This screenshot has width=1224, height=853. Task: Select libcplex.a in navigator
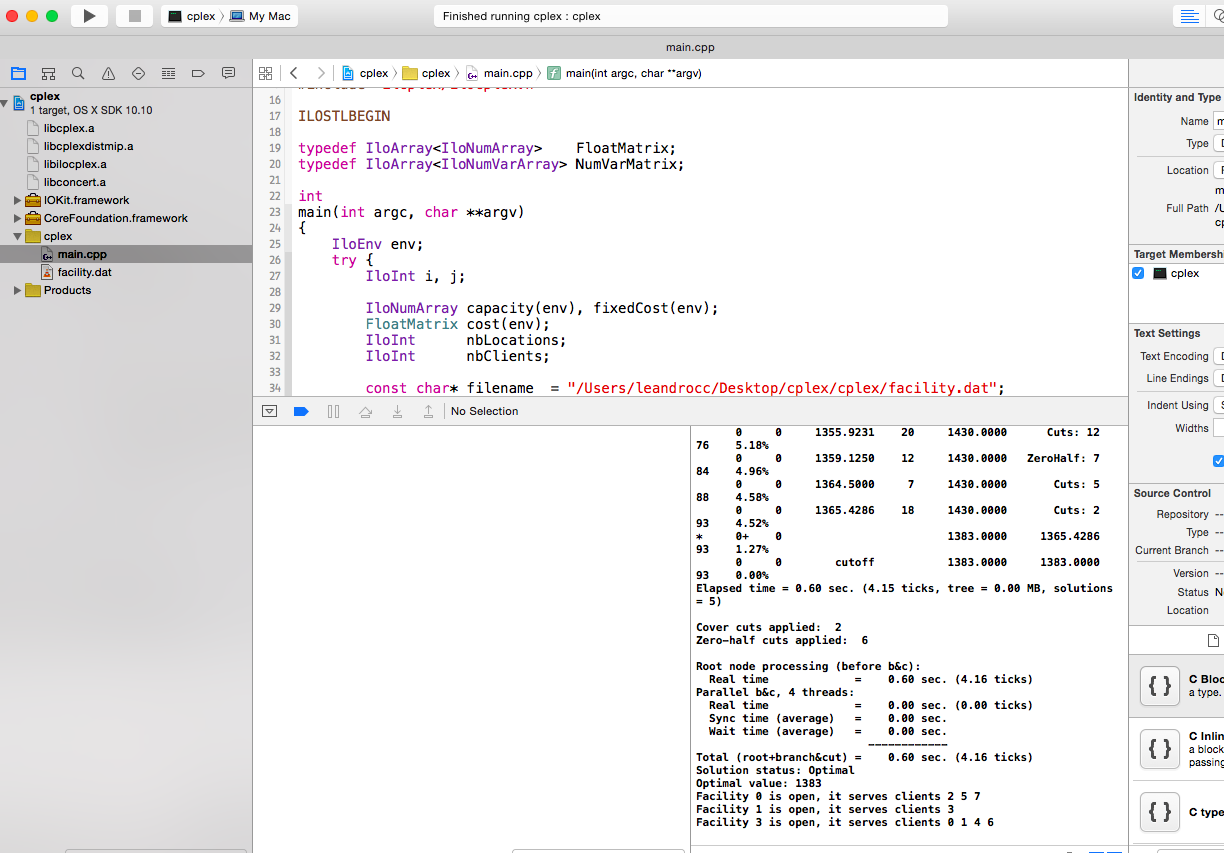(x=69, y=128)
